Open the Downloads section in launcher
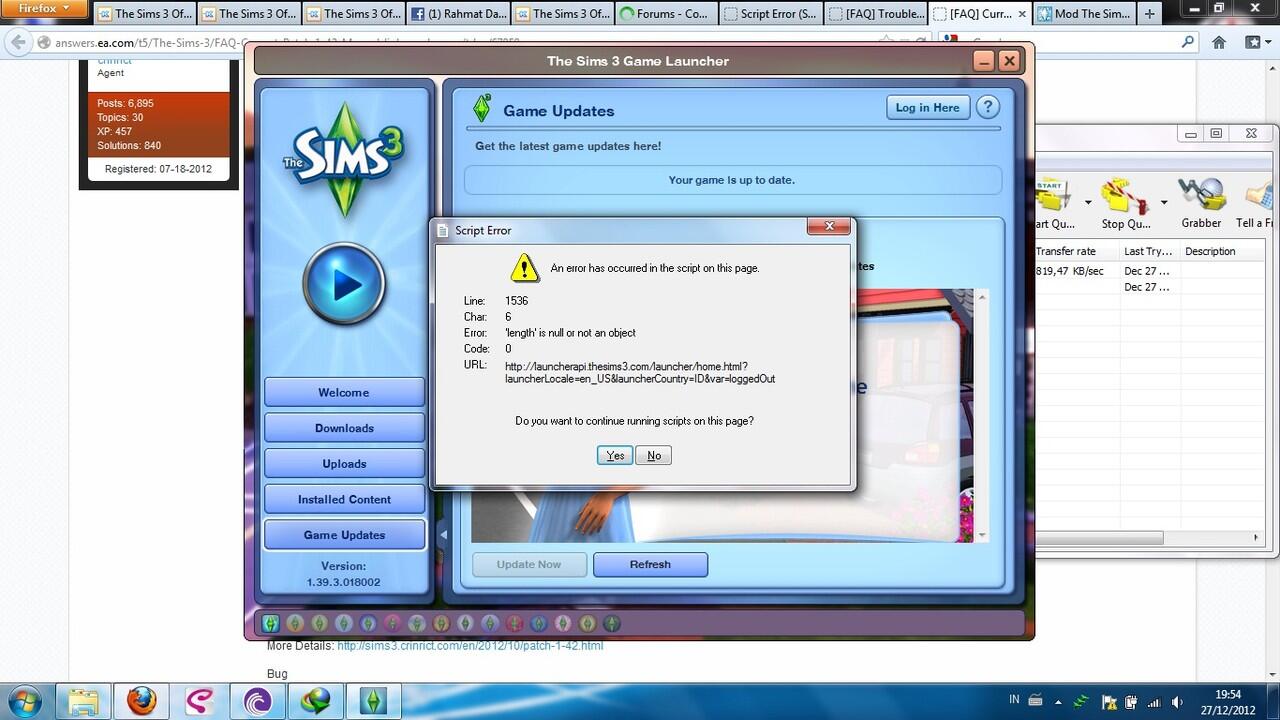The image size is (1280, 720). 344,428
